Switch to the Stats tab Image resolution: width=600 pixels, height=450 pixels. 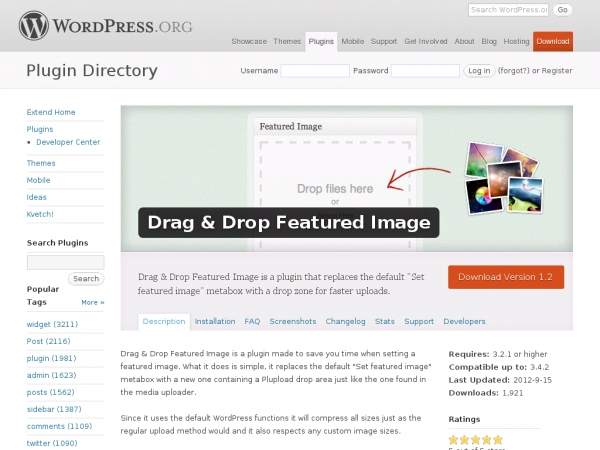(385, 322)
